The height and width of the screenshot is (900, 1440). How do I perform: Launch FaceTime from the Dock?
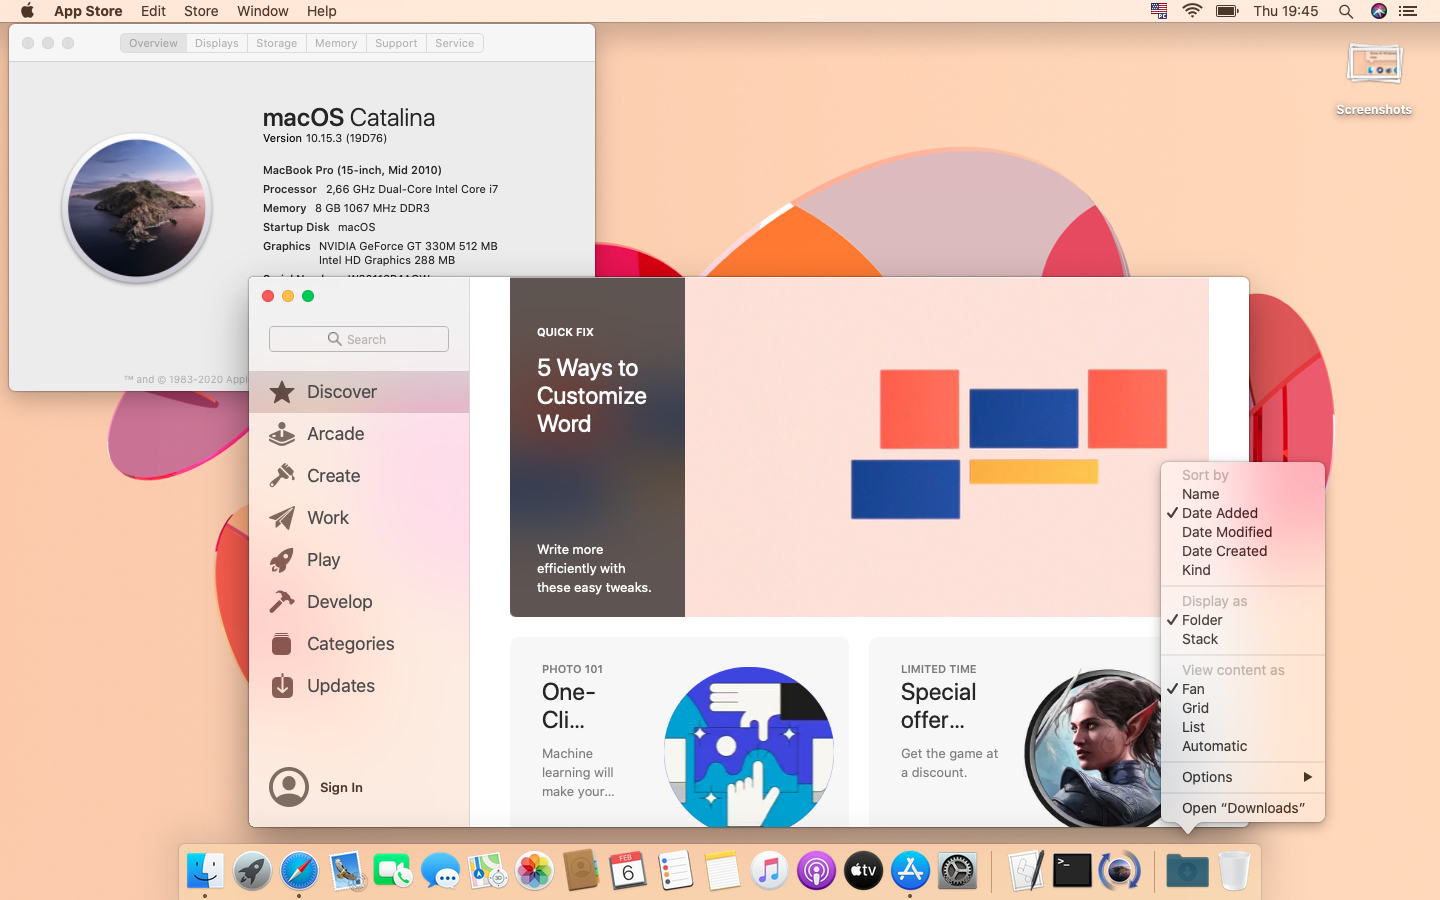coord(393,871)
